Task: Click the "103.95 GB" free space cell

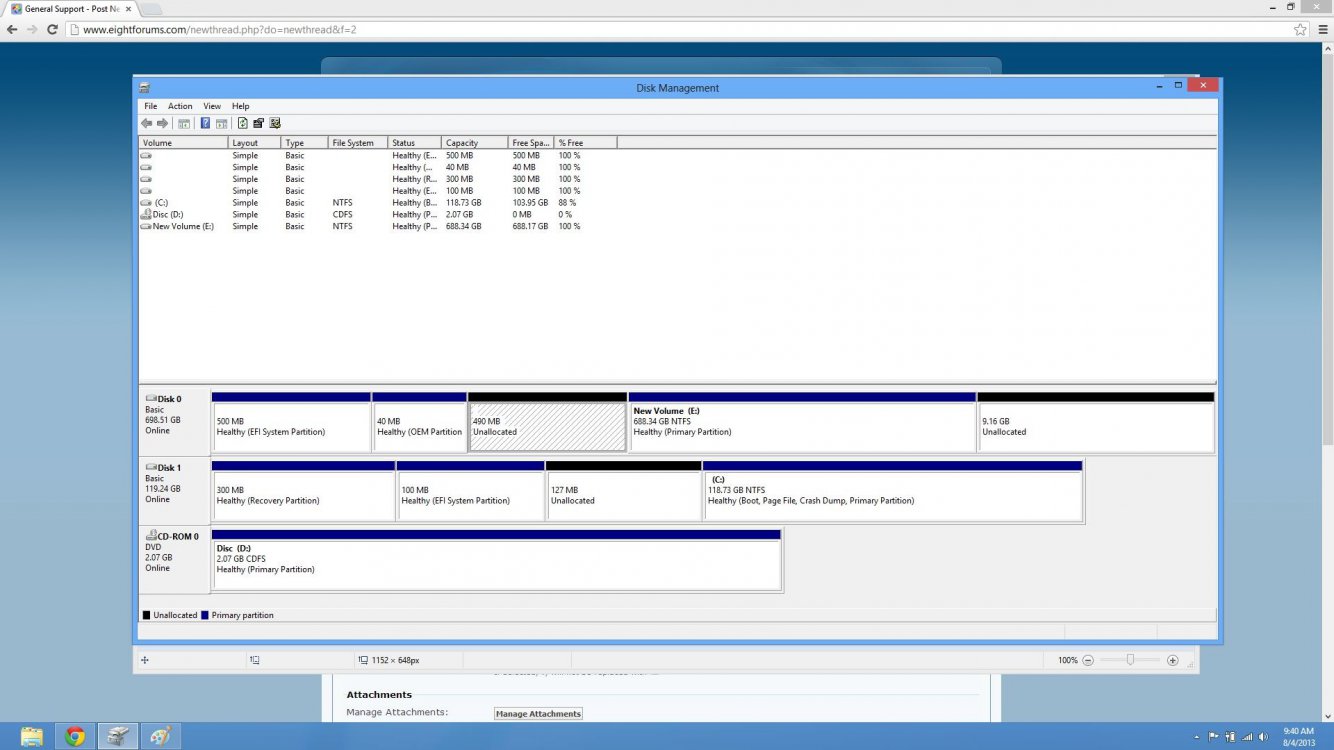Action: pos(530,203)
